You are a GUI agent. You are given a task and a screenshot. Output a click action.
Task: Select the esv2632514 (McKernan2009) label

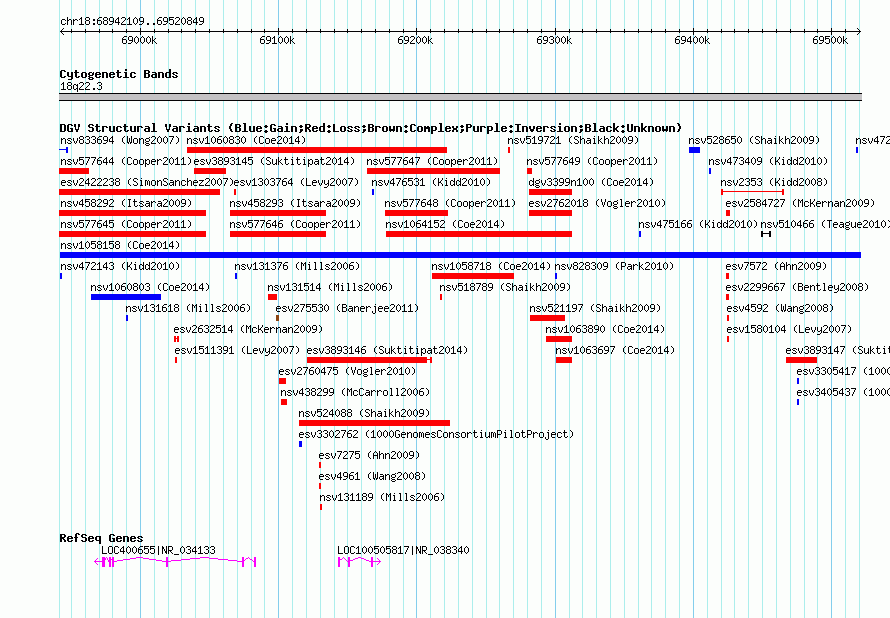tap(248, 329)
